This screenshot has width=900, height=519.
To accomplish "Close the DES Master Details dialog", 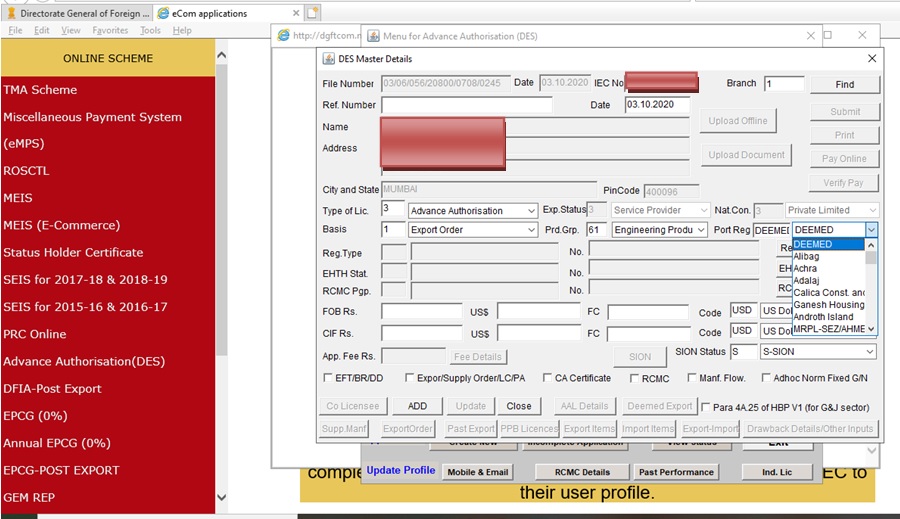I will (872, 59).
